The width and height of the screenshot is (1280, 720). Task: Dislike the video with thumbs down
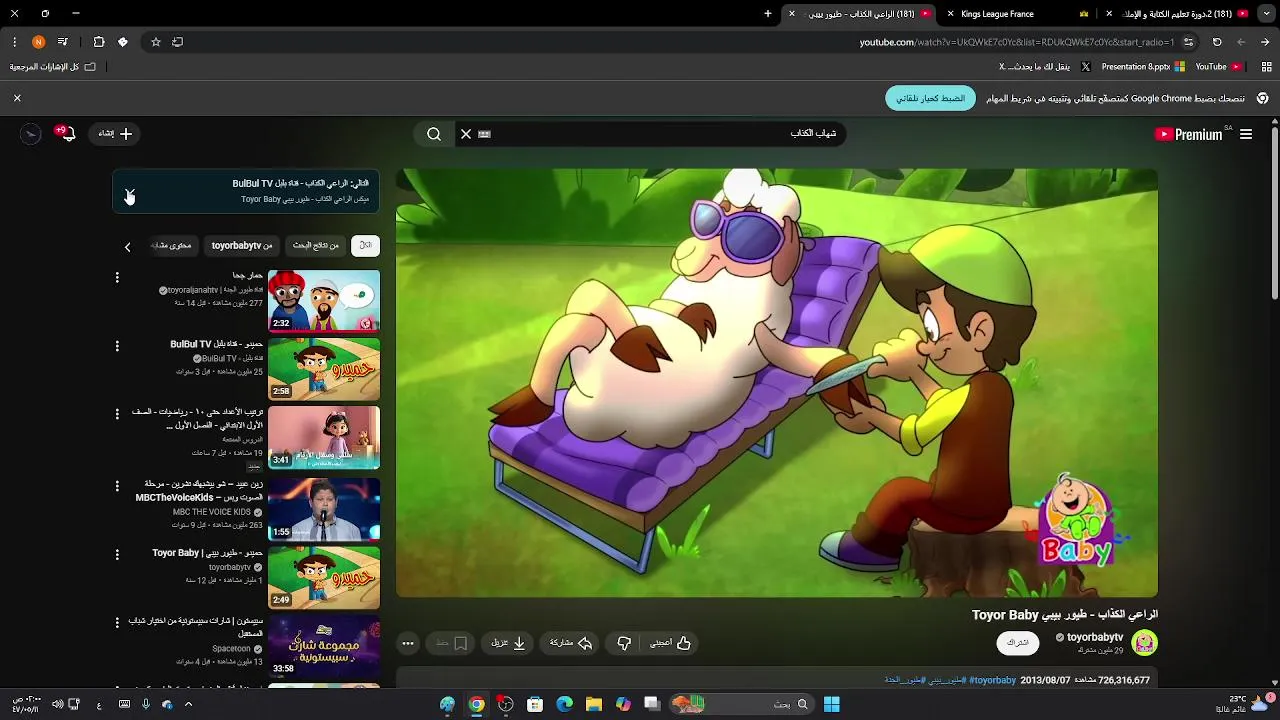[x=624, y=643]
